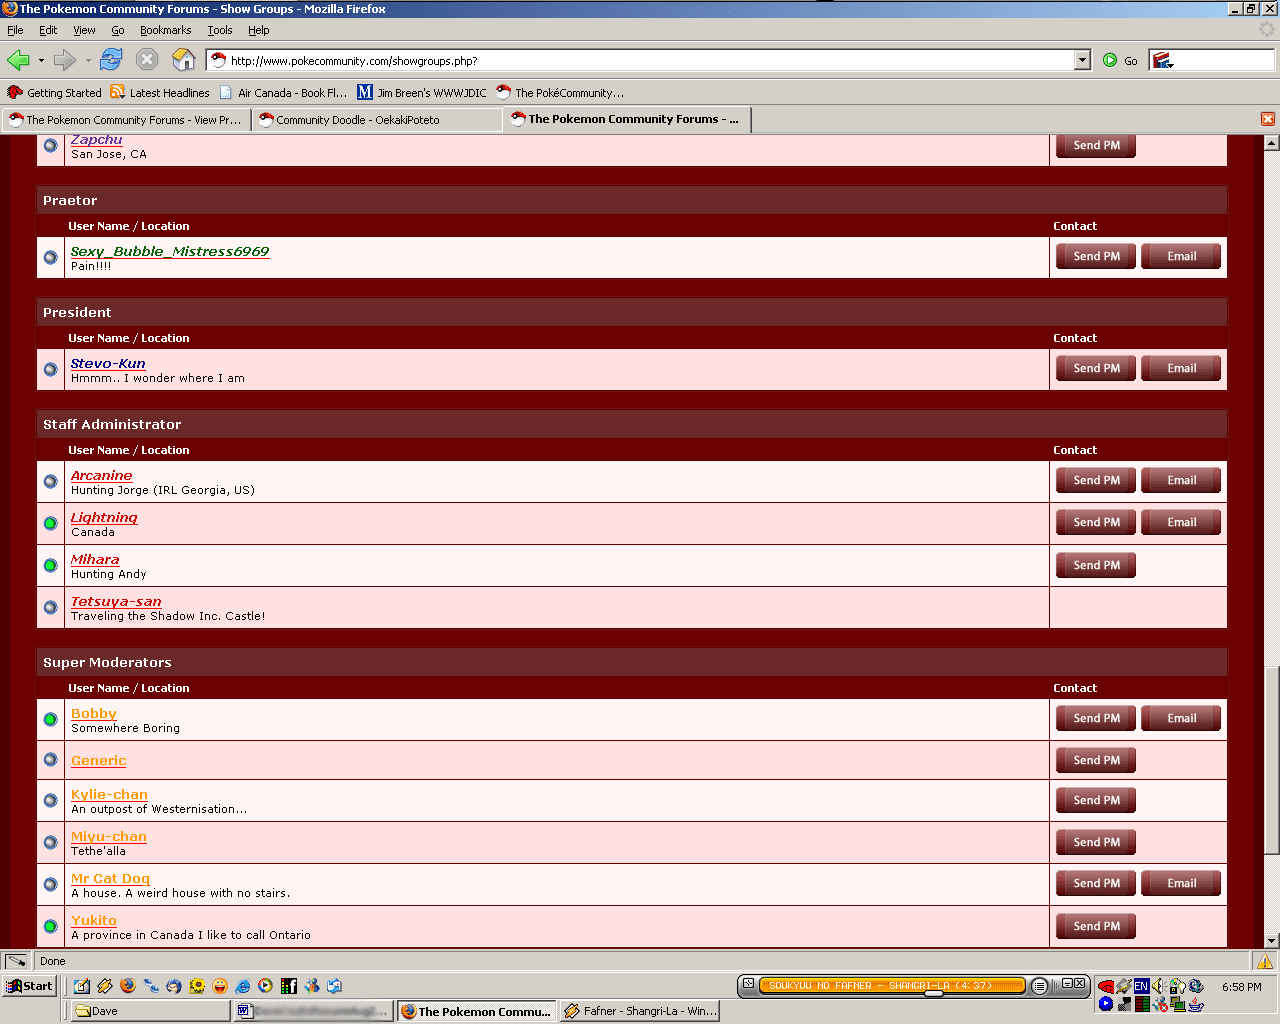
Task: Email Sexy_Bubble_Mistress6969
Action: (1181, 256)
